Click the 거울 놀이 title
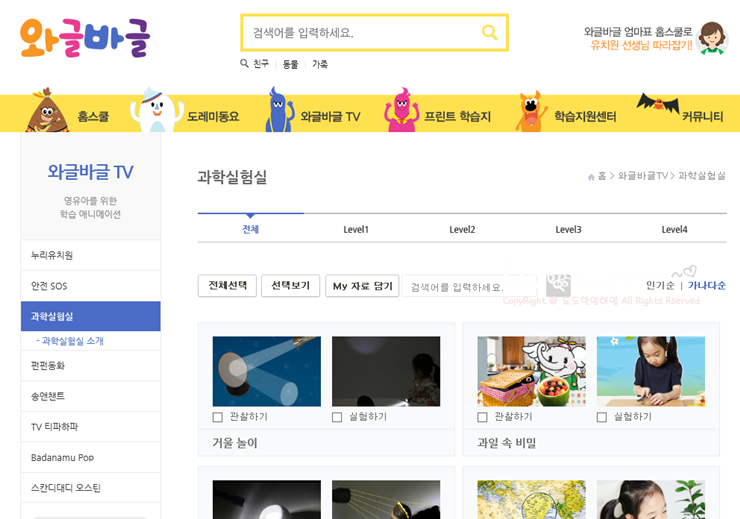This screenshot has width=740, height=519. click(235, 443)
